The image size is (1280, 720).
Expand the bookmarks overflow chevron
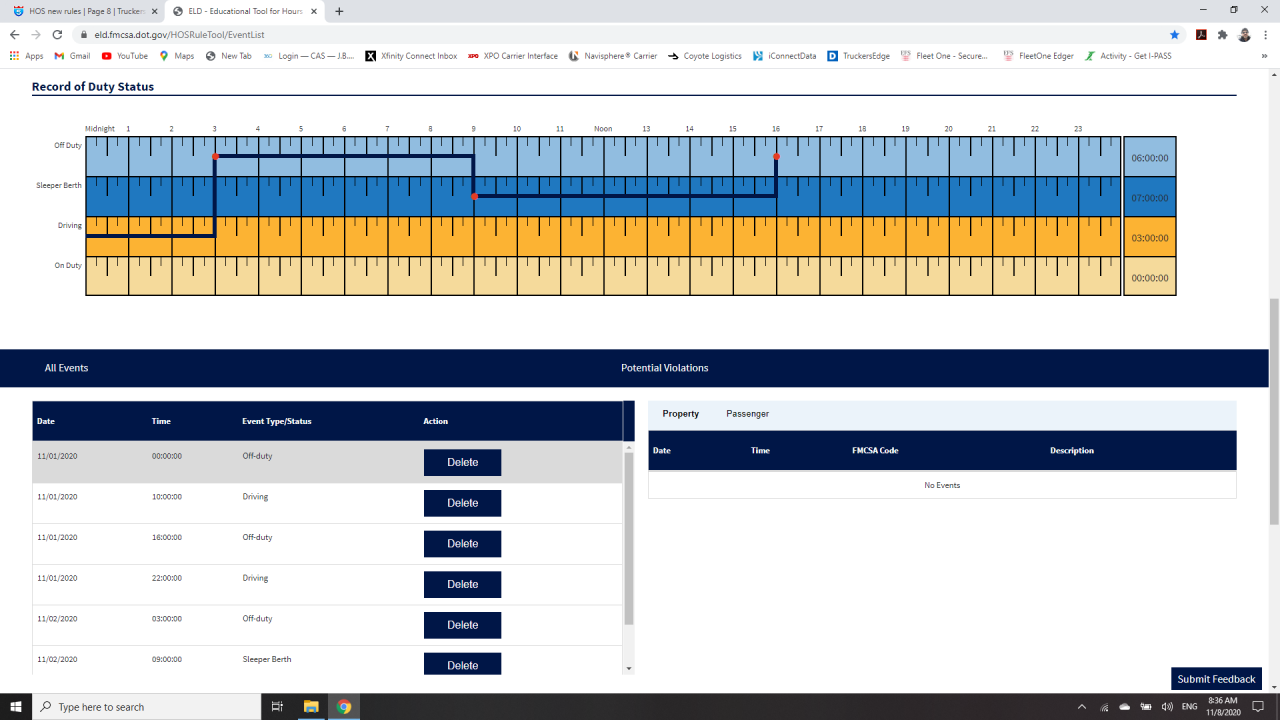1265,56
